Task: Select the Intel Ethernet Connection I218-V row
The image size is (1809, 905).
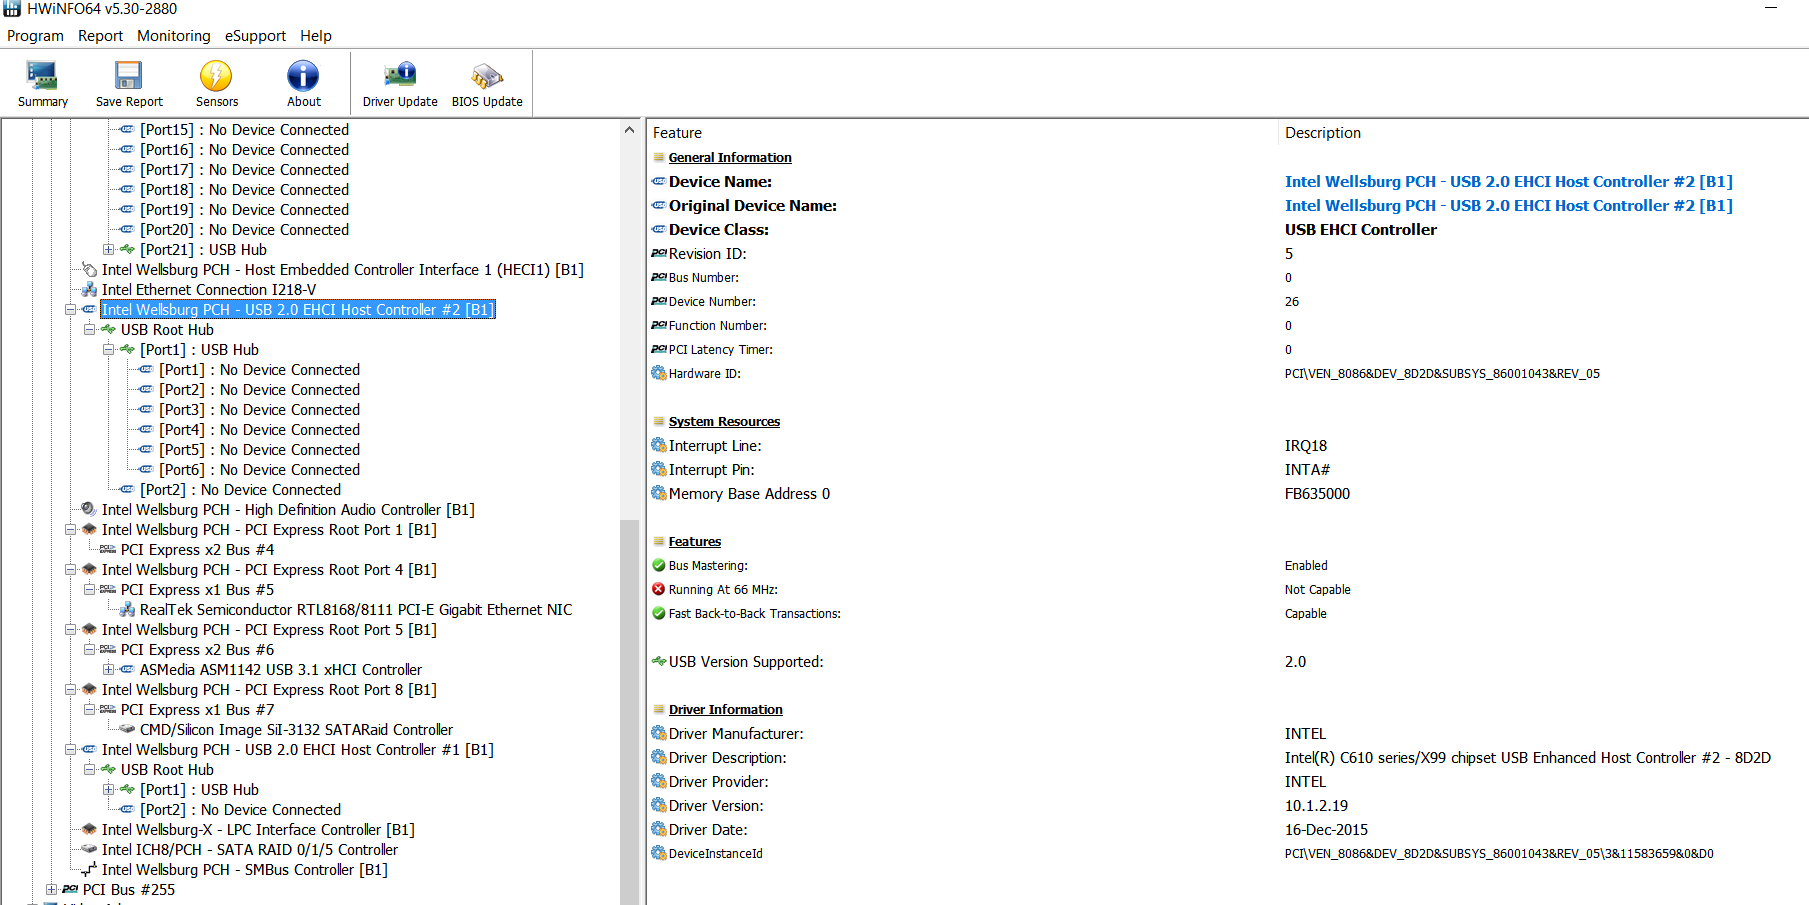Action: [209, 289]
